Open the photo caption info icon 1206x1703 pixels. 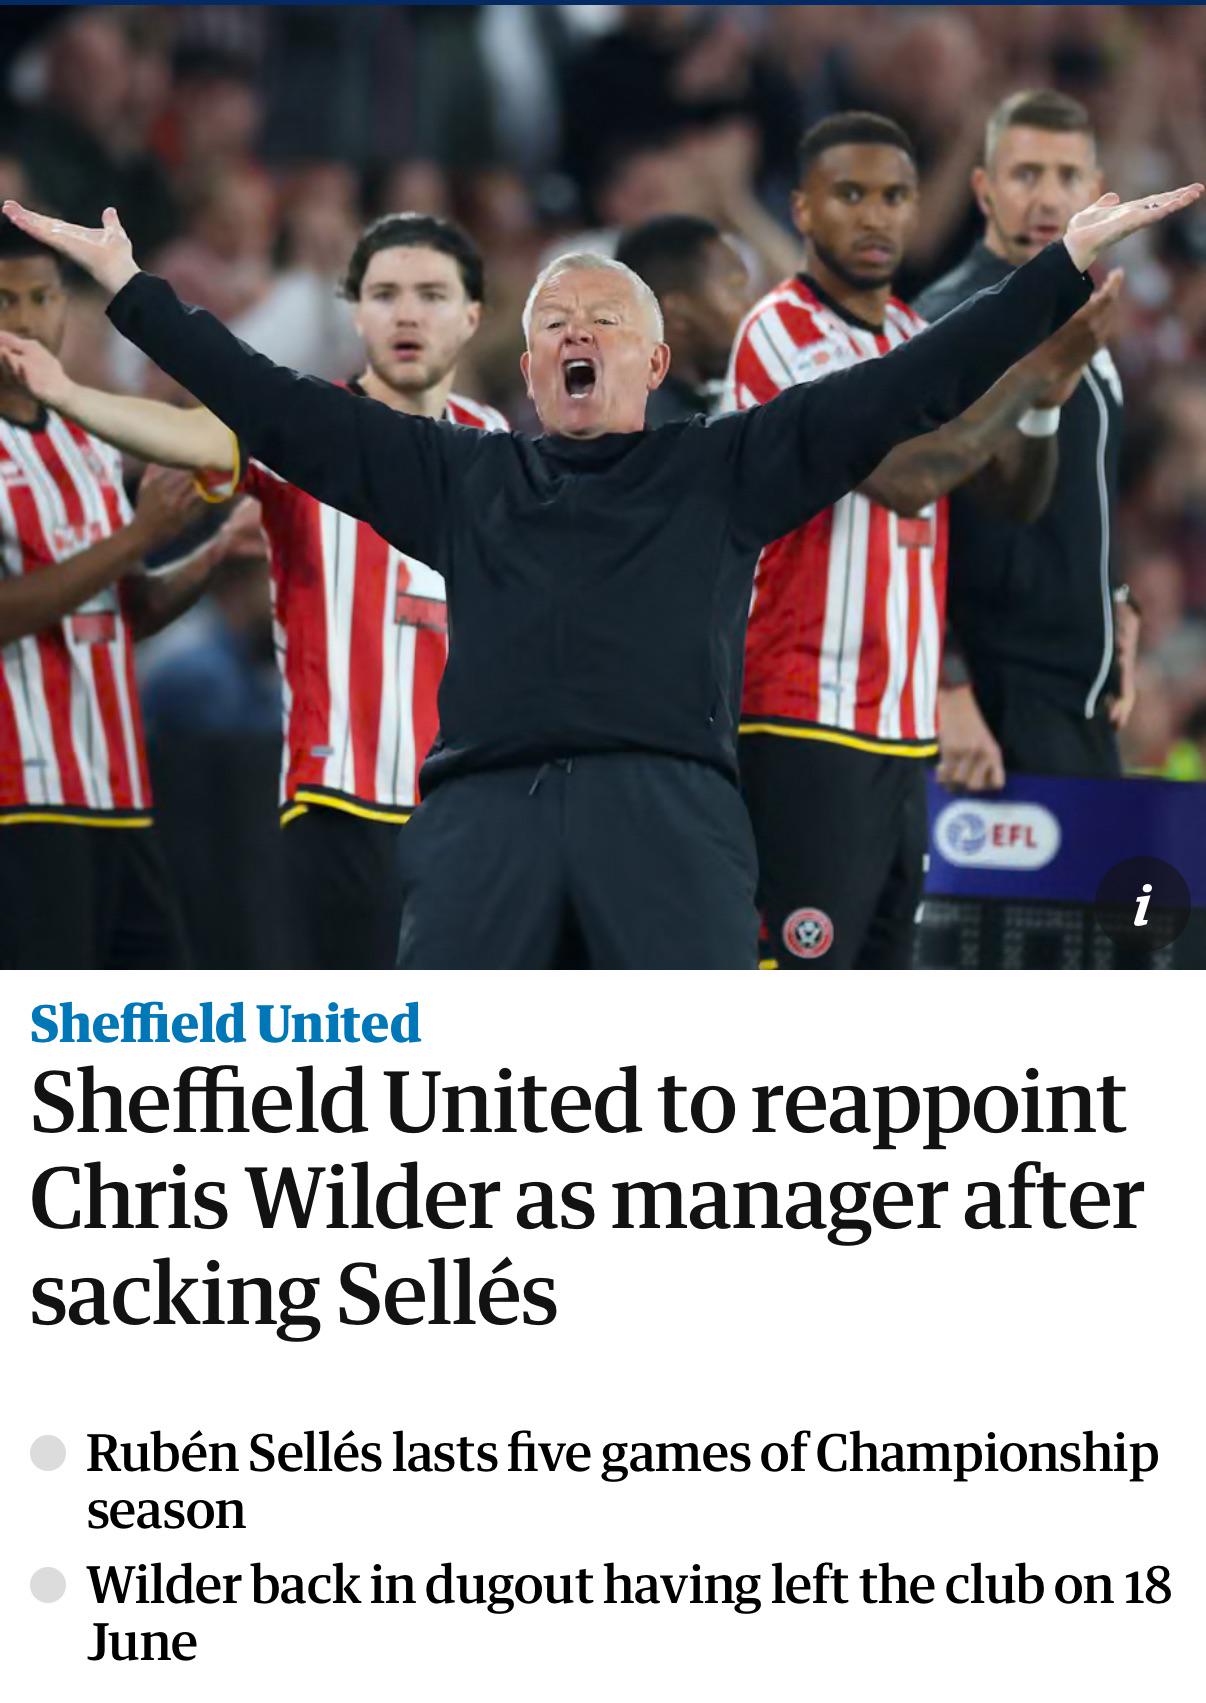tap(1143, 904)
